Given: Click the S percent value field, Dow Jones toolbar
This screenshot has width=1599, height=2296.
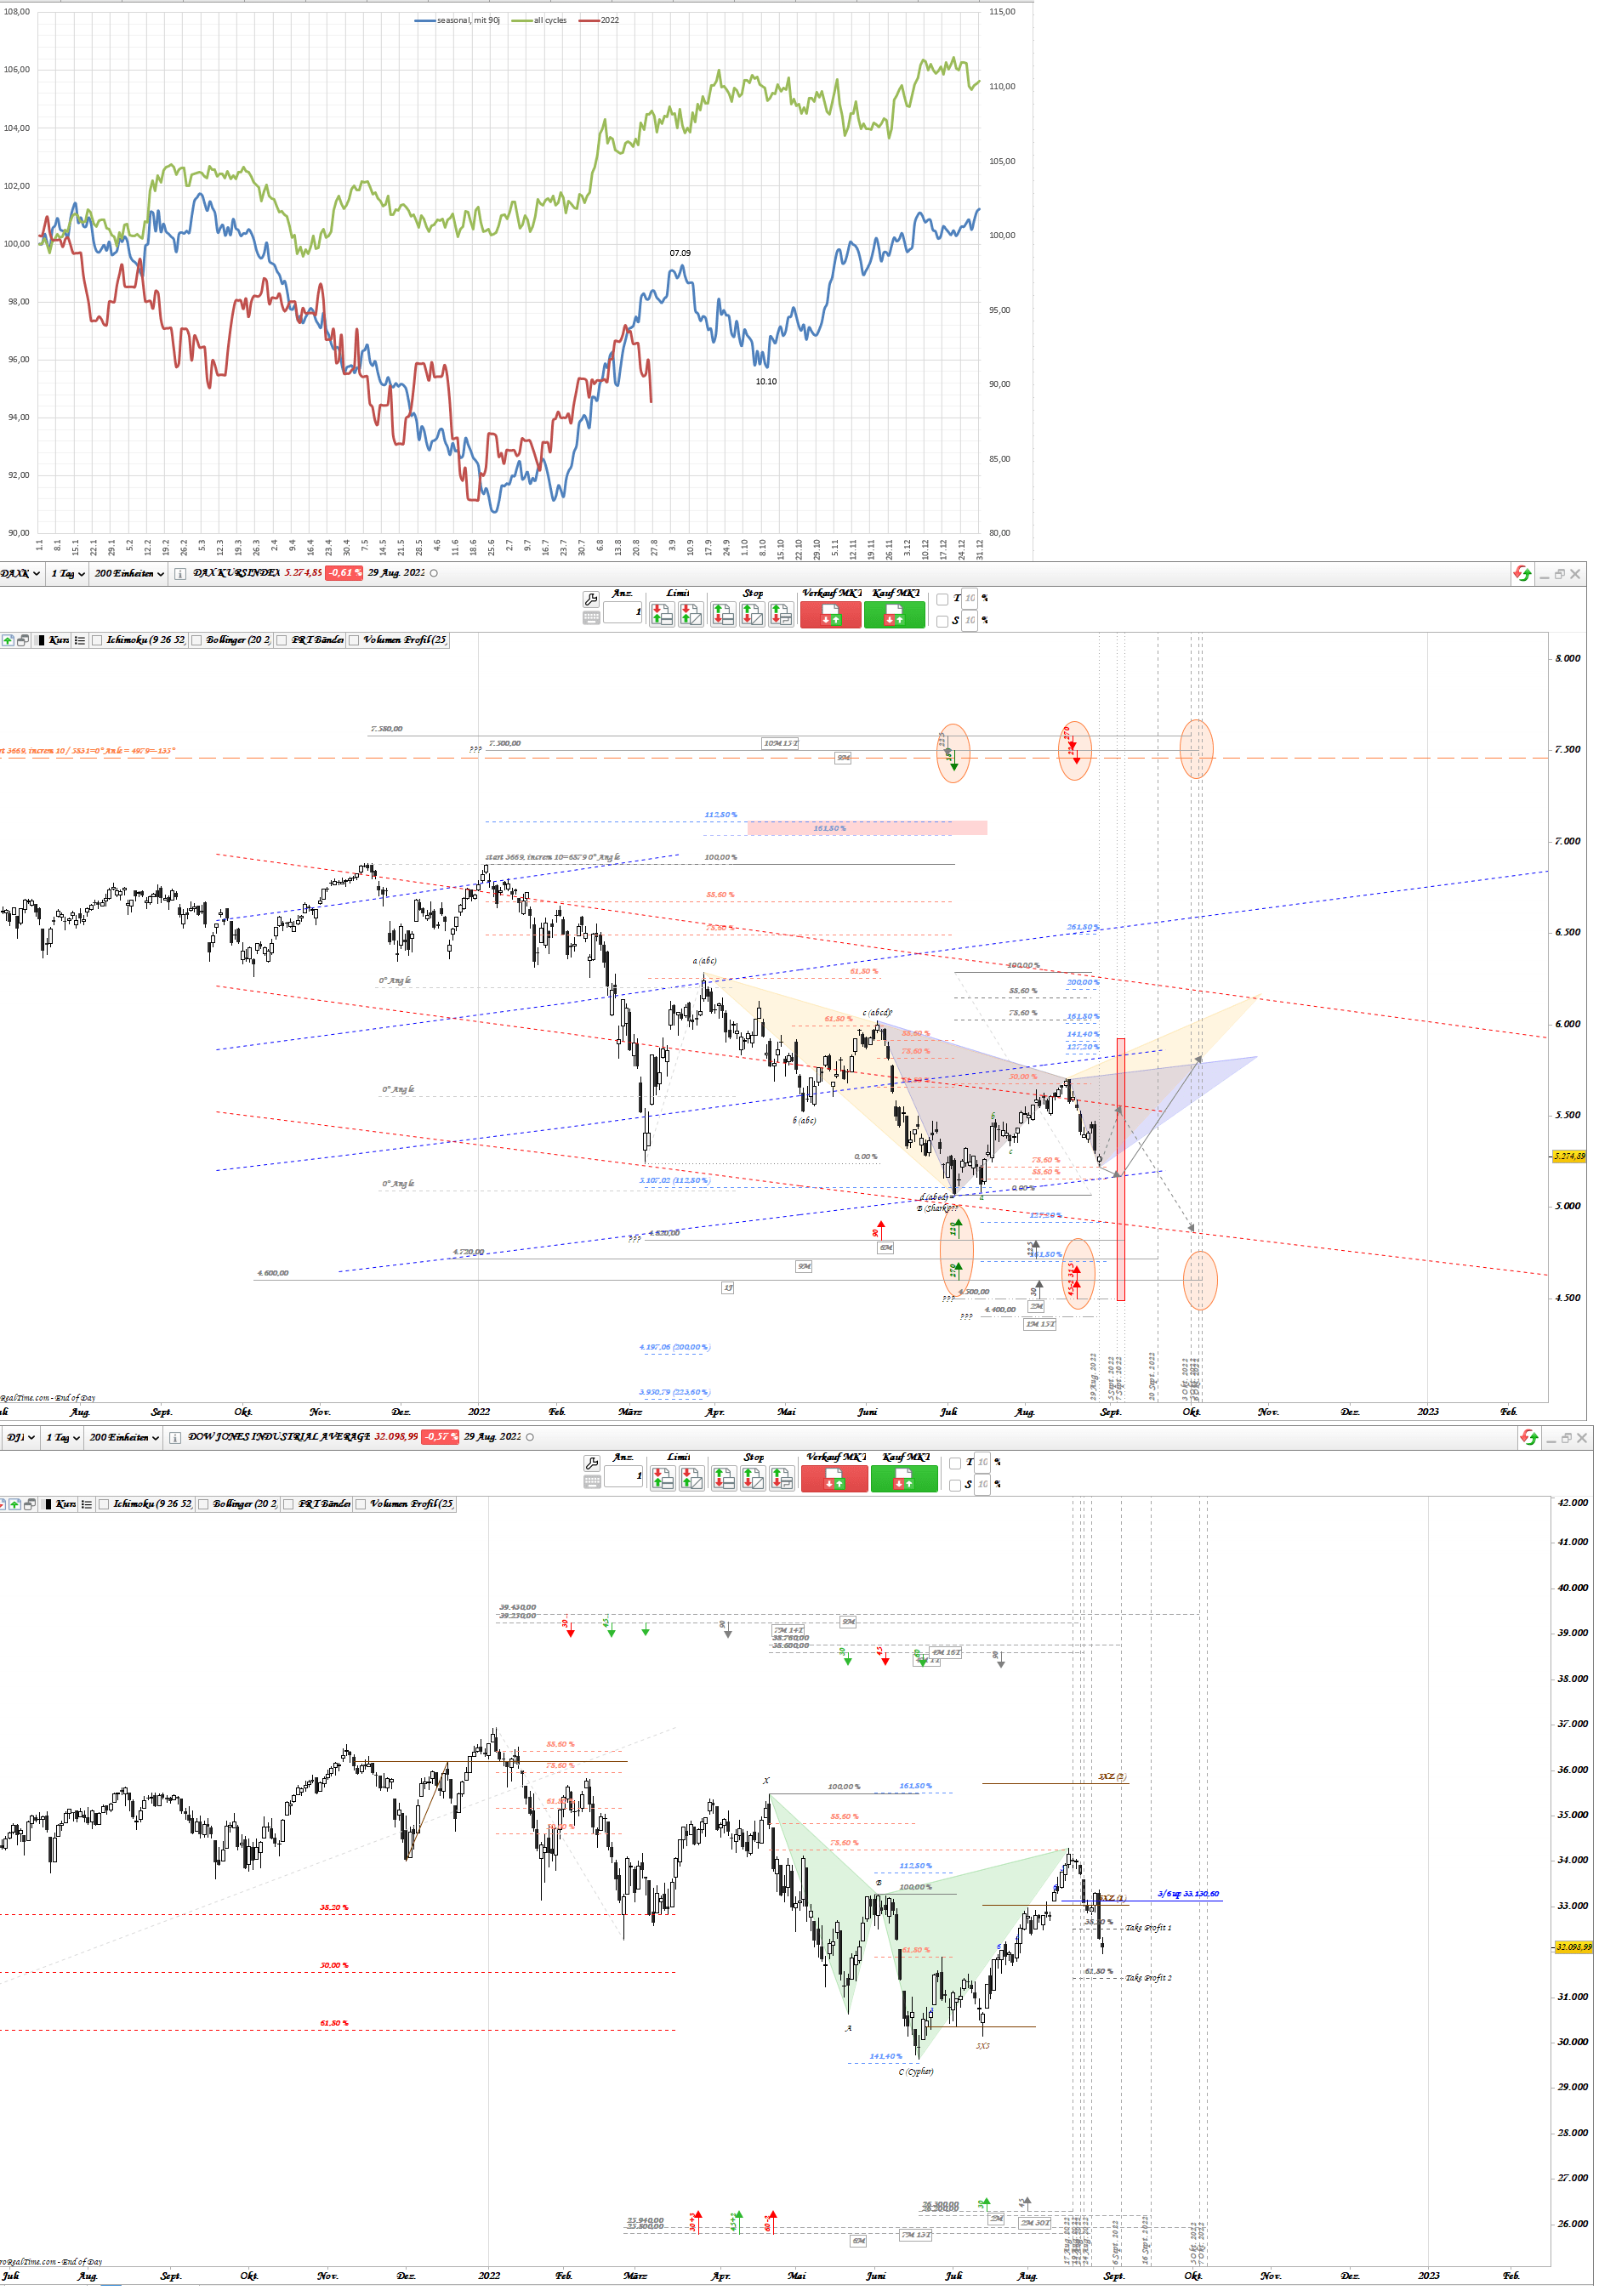Looking at the screenshot, I should coord(982,1485).
